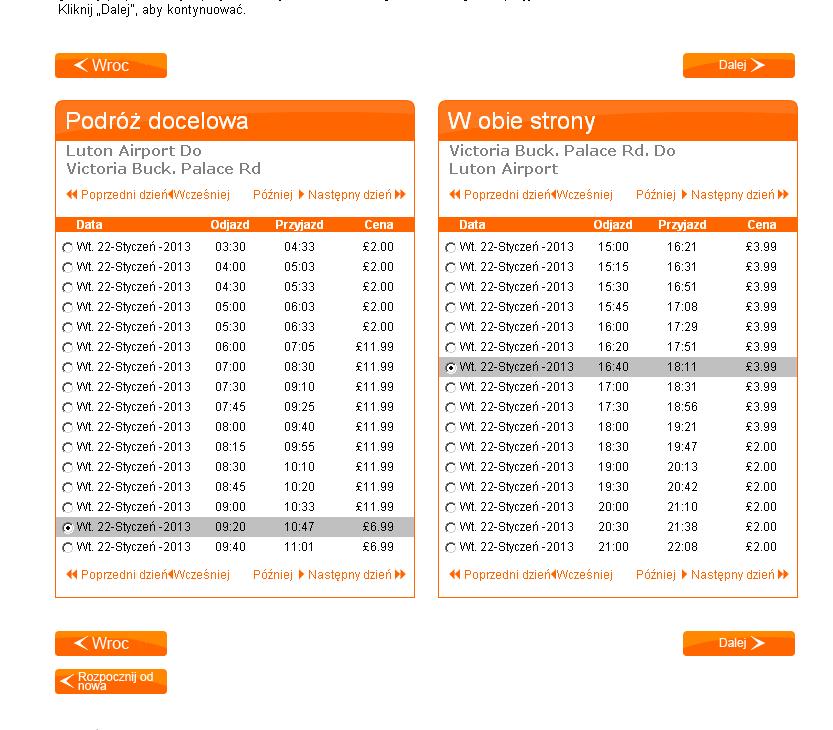This screenshot has height=730, width=833.
Task: Select outbound 09:00 departure radio button
Action: pyautogui.click(x=67, y=508)
